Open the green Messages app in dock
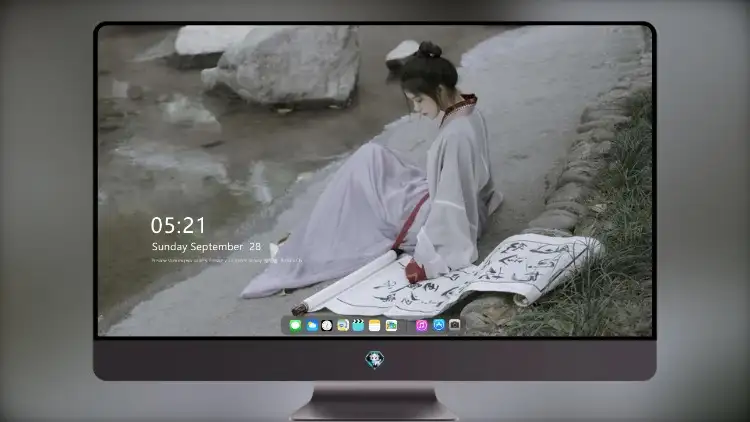Screen dimensions: 750x422 pyautogui.click(x=295, y=326)
